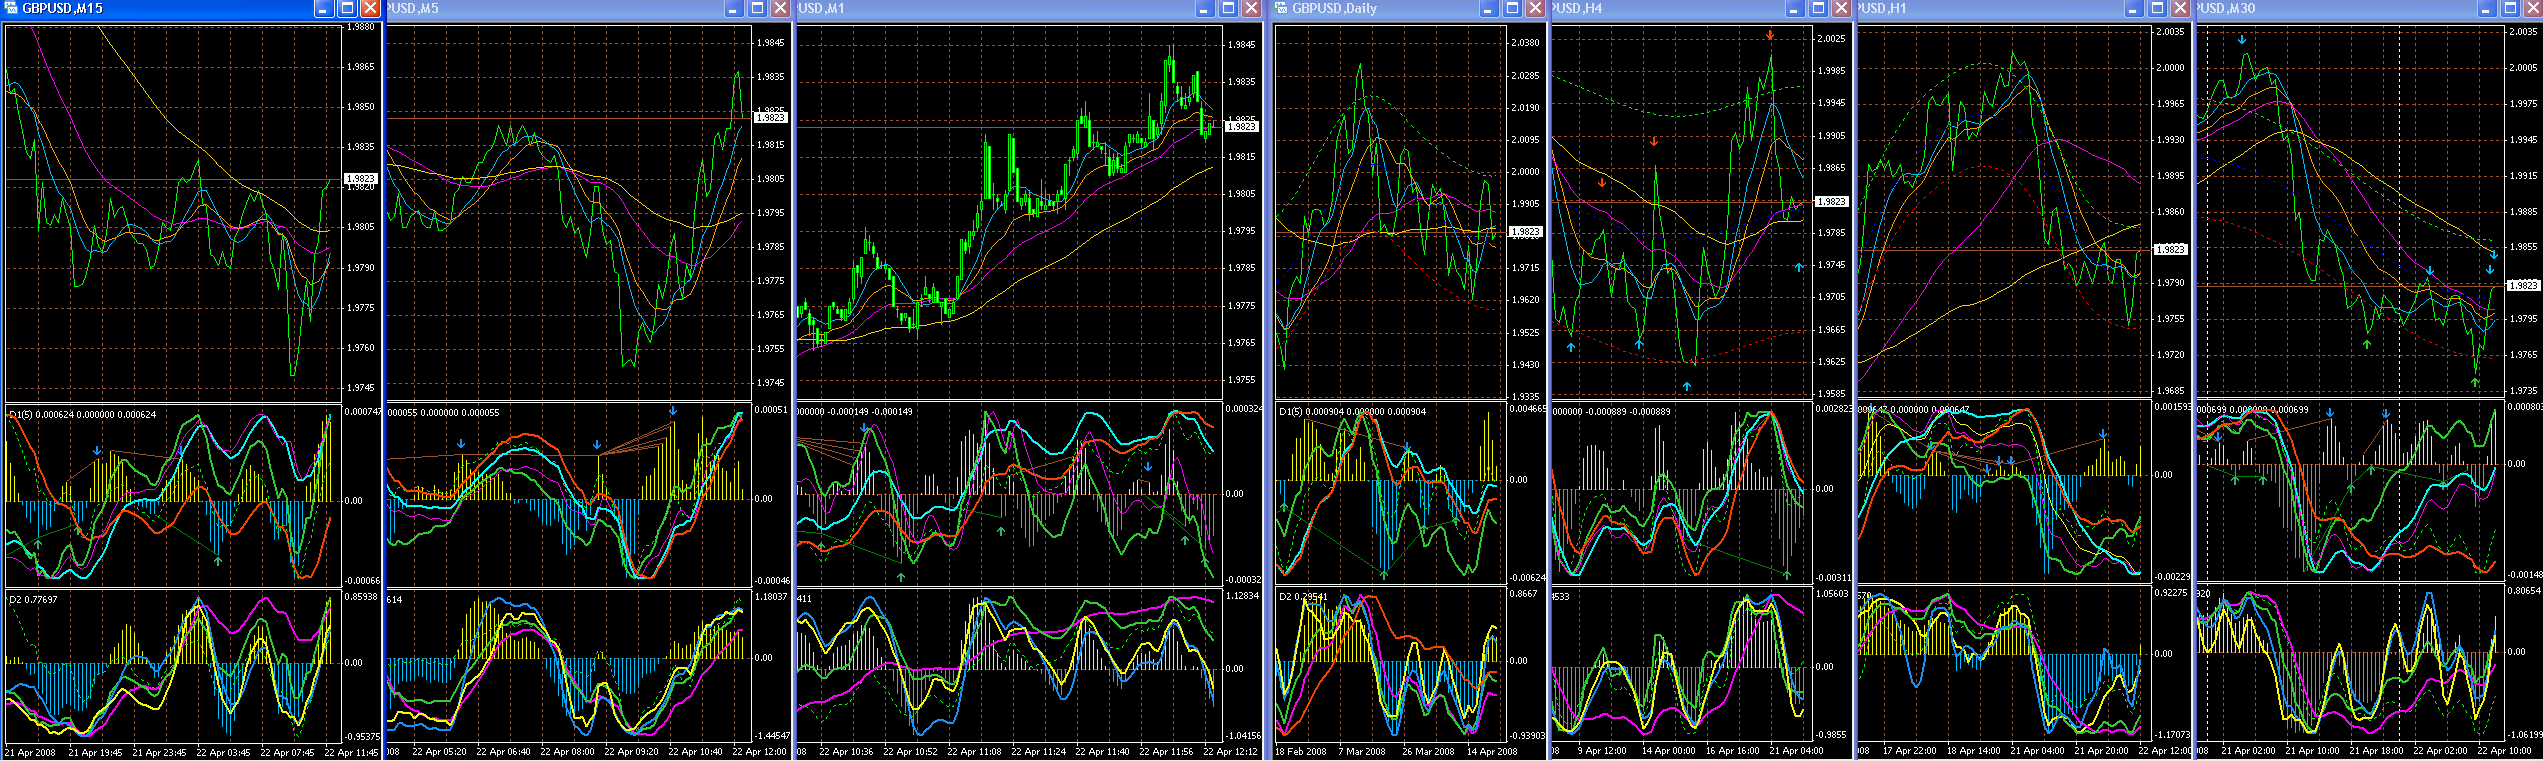This screenshot has width=2543, height=761.
Task: Minimize the H4 chart window
Action: (1794, 9)
